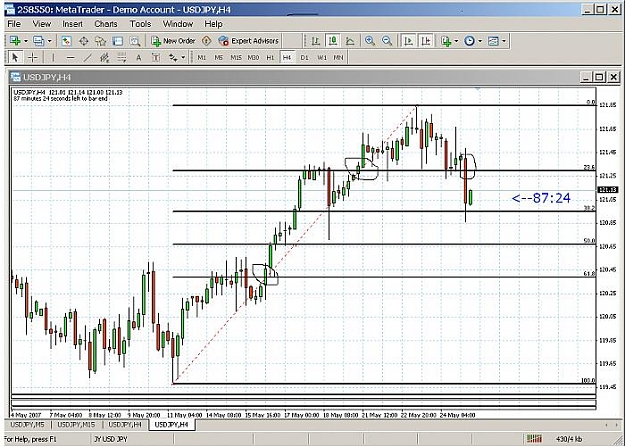Select the Cursor arrow tool

15,57
